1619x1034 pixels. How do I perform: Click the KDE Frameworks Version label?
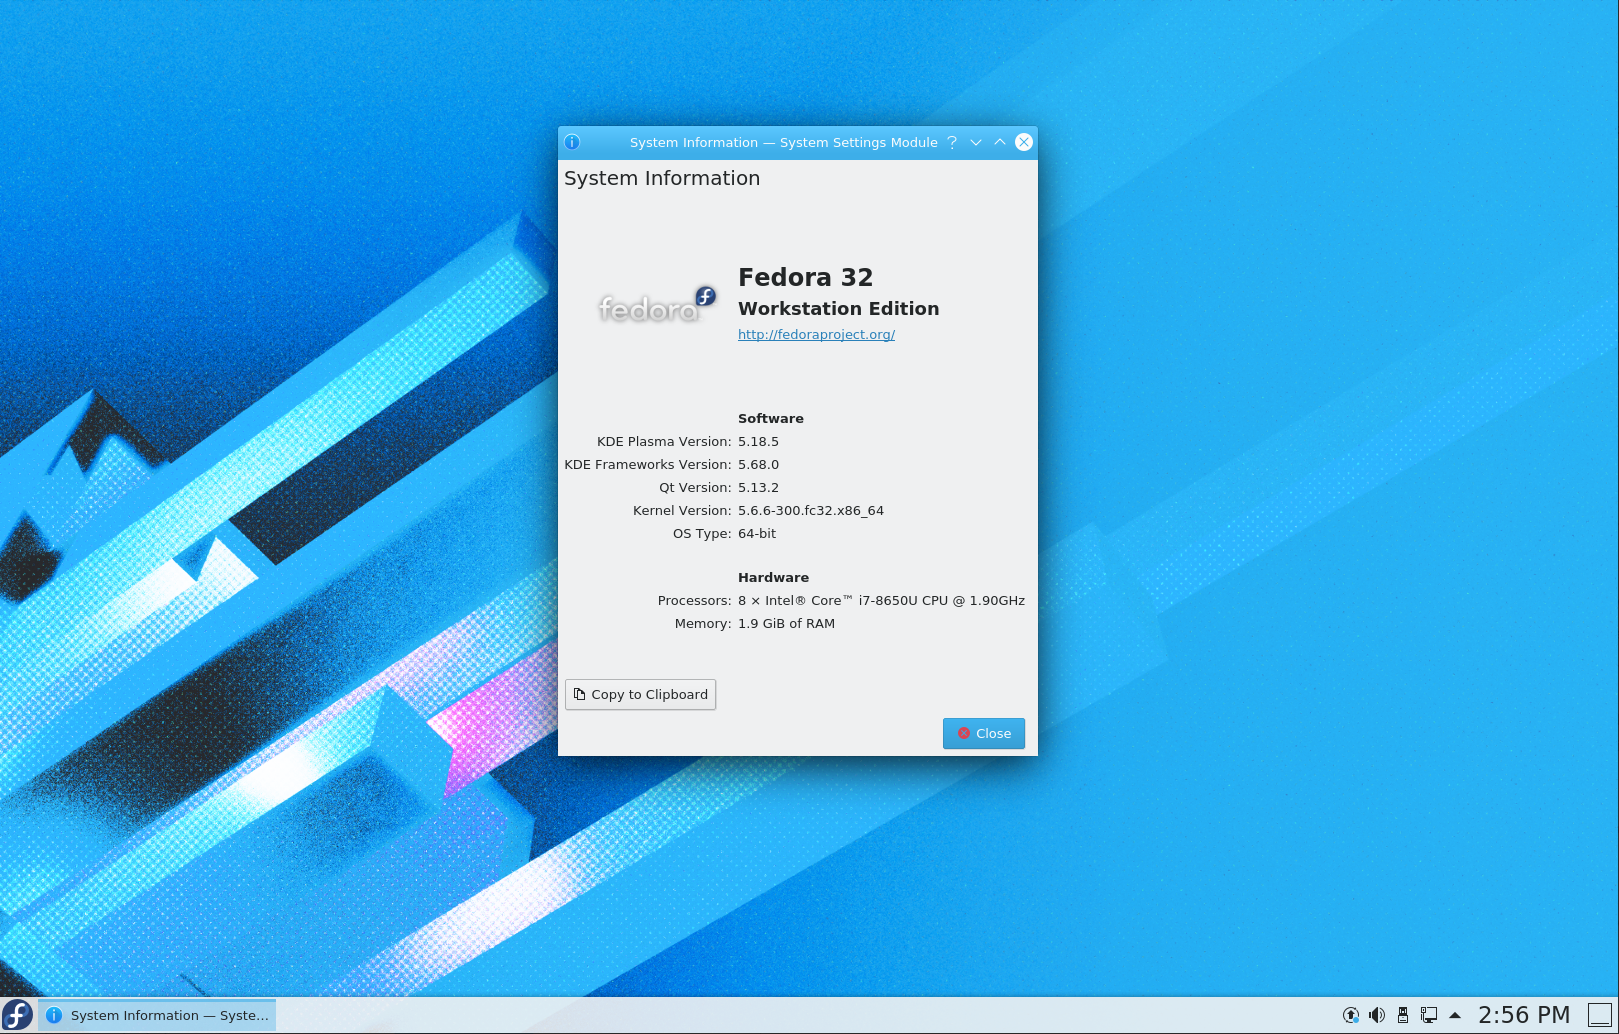(648, 464)
